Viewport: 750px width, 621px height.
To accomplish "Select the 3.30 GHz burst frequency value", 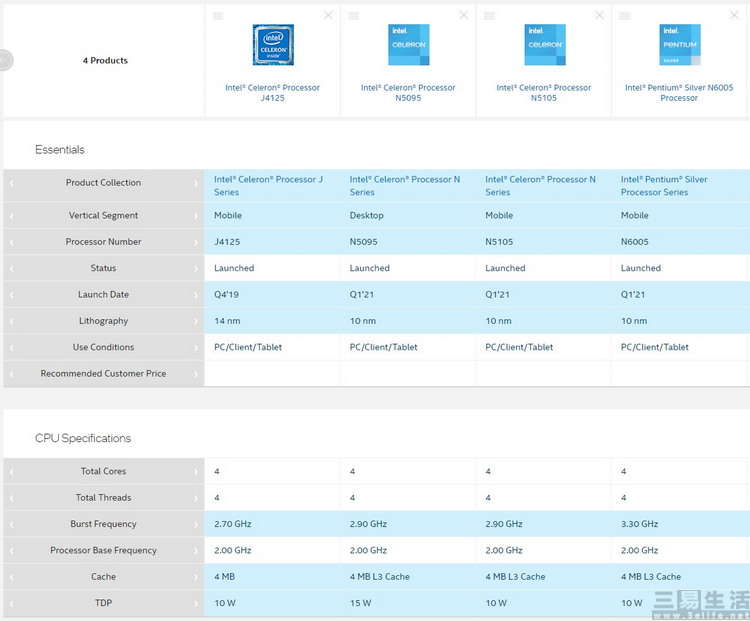I will tap(640, 524).
